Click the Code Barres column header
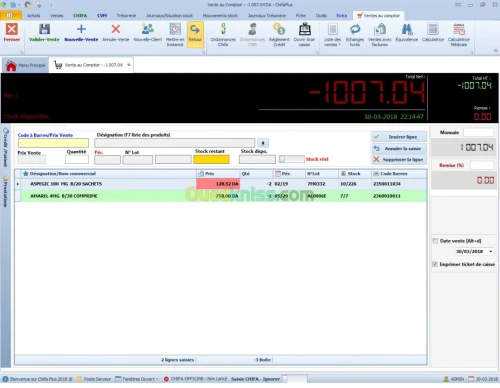 pos(399,174)
